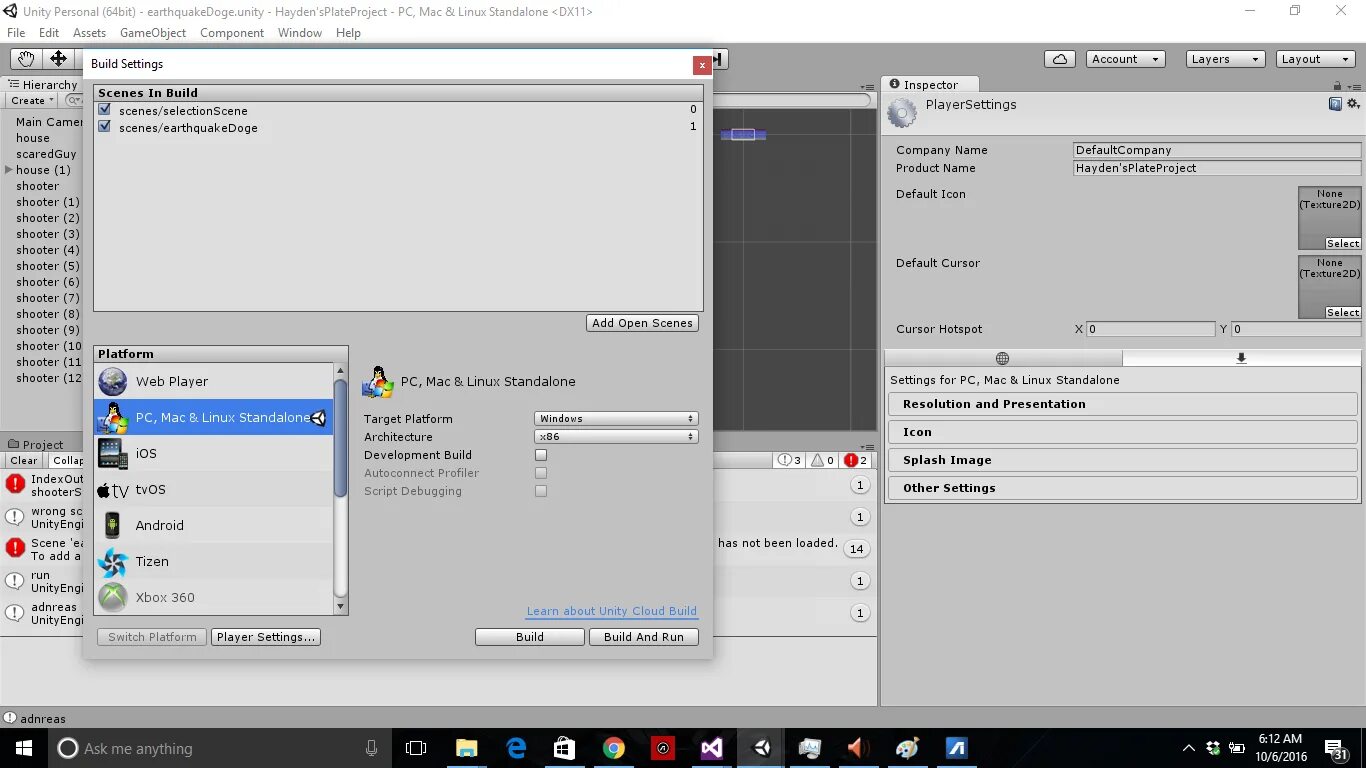
Task: Launch Microsoft Edge from the taskbar
Action: (x=516, y=748)
